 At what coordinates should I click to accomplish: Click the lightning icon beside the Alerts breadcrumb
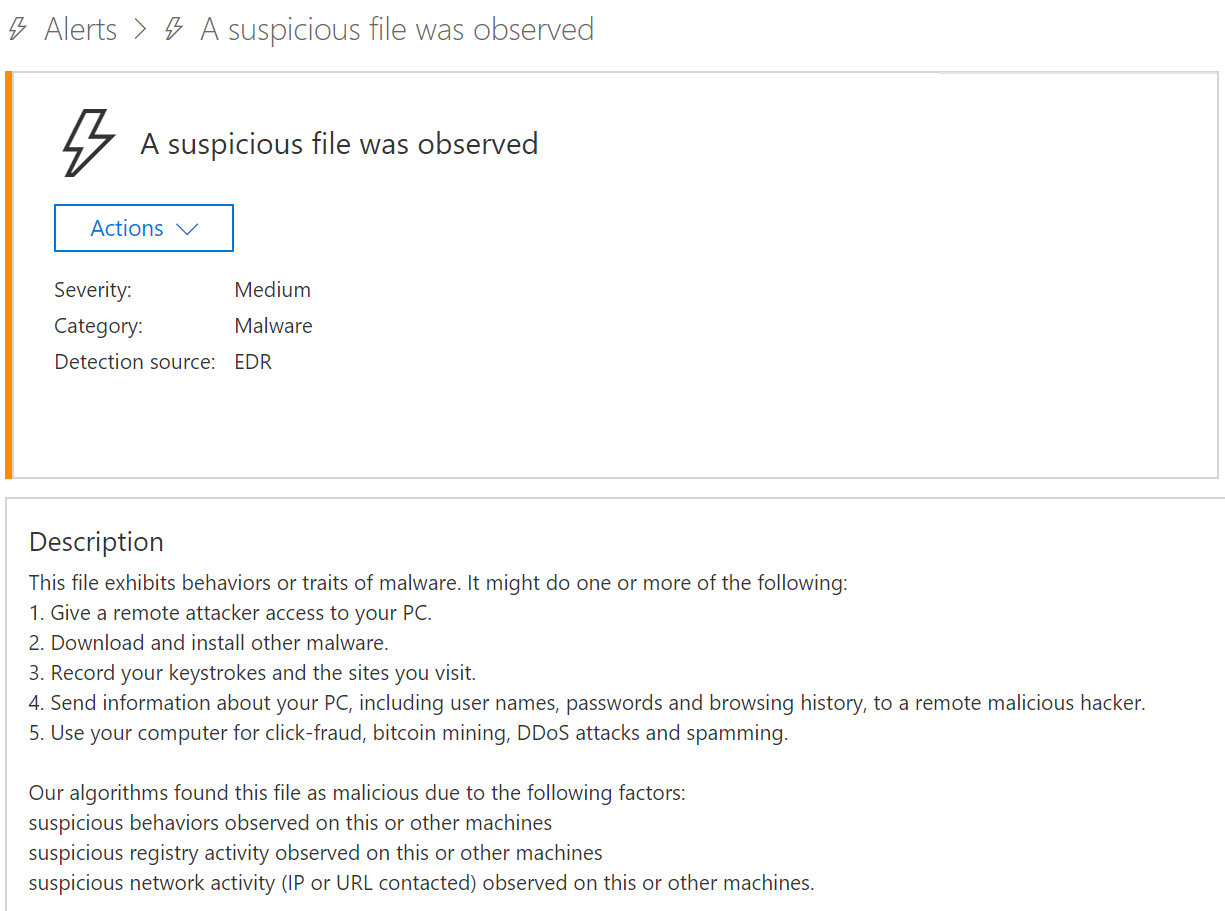[15, 29]
